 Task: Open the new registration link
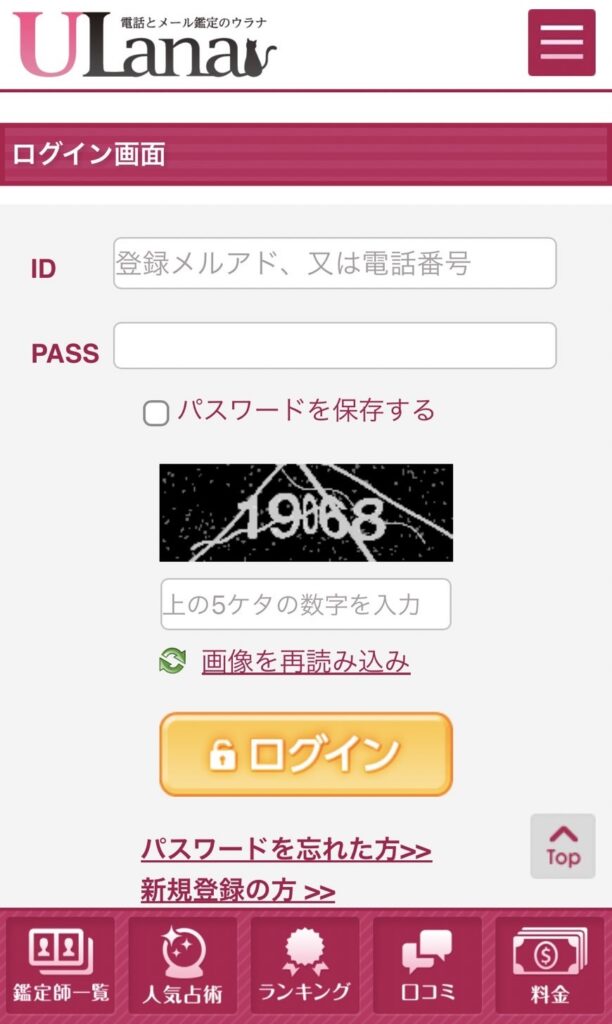coord(238,890)
